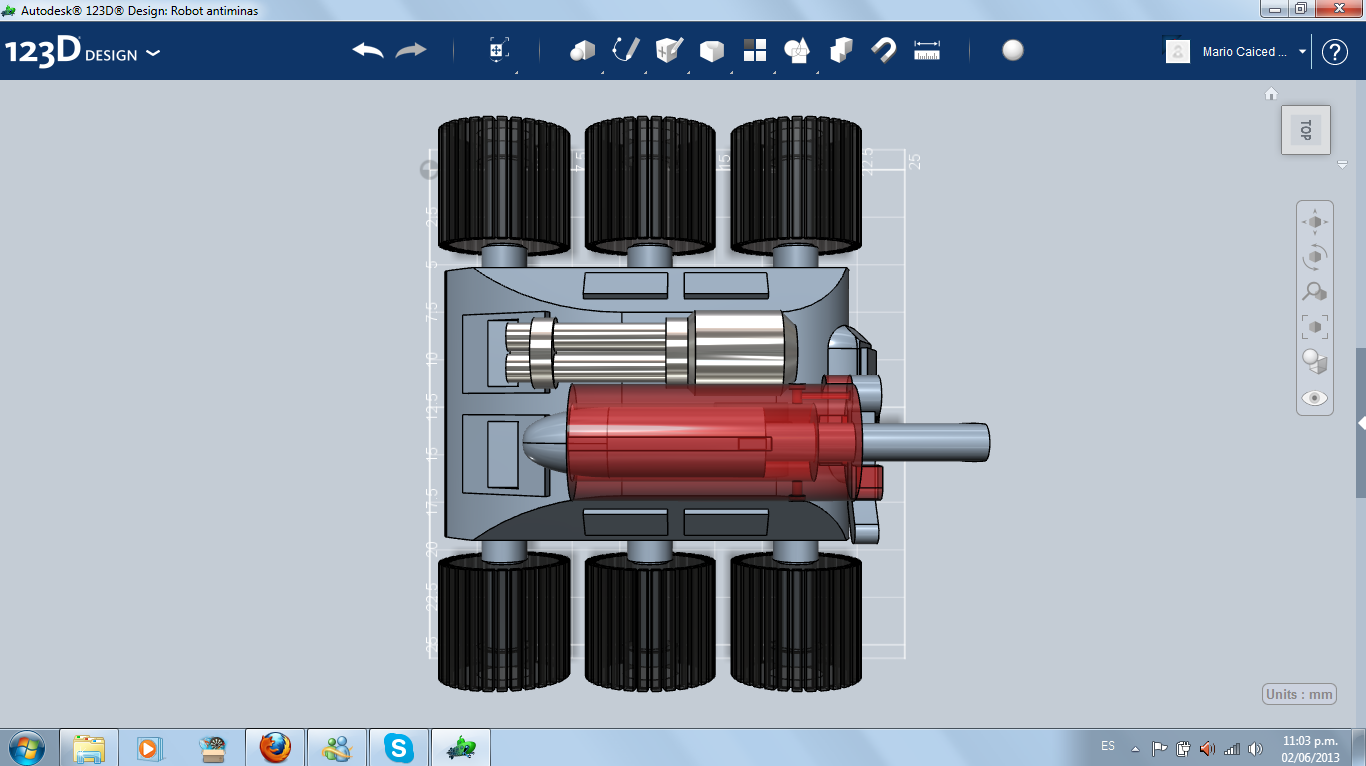Open the Windows Start menu
Viewport: 1366px width, 766px height.
pos(26,747)
